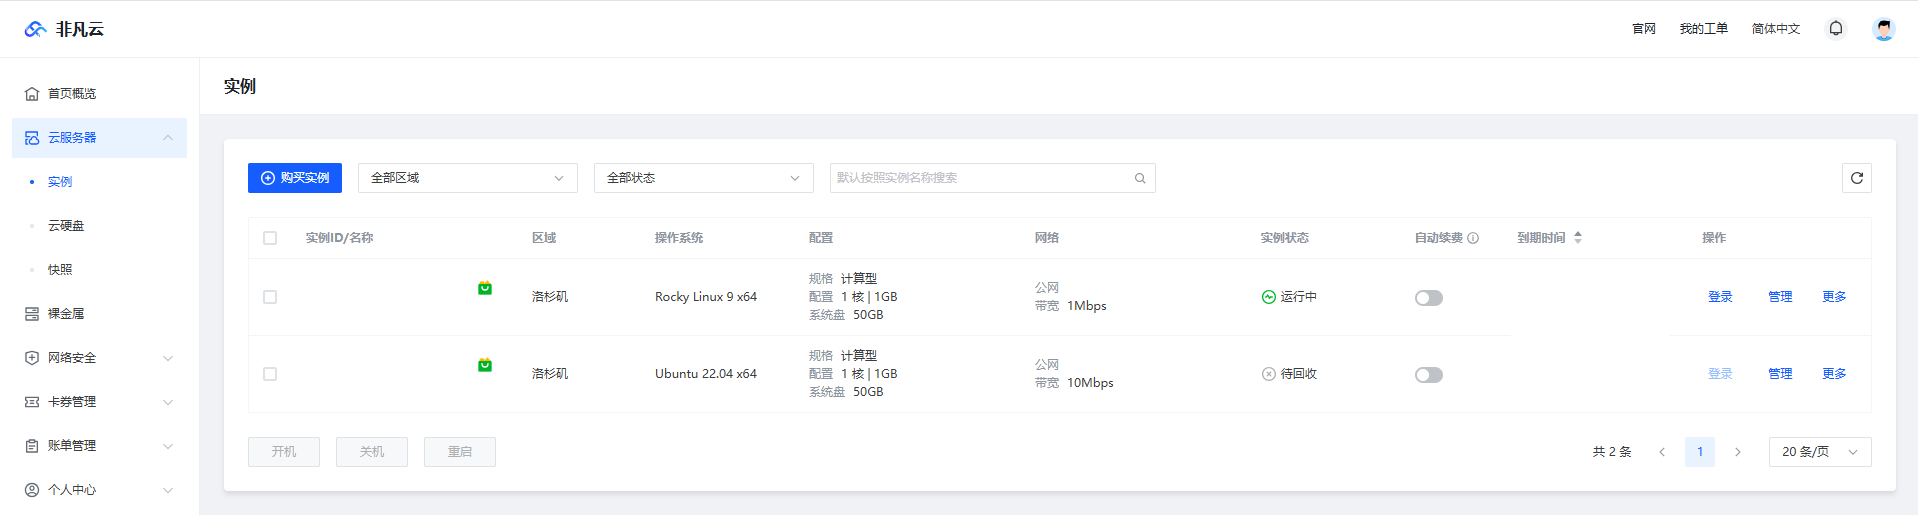Go to 首页概览 in the sidebar
The width and height of the screenshot is (1918, 515).
pyautogui.click(x=72, y=94)
